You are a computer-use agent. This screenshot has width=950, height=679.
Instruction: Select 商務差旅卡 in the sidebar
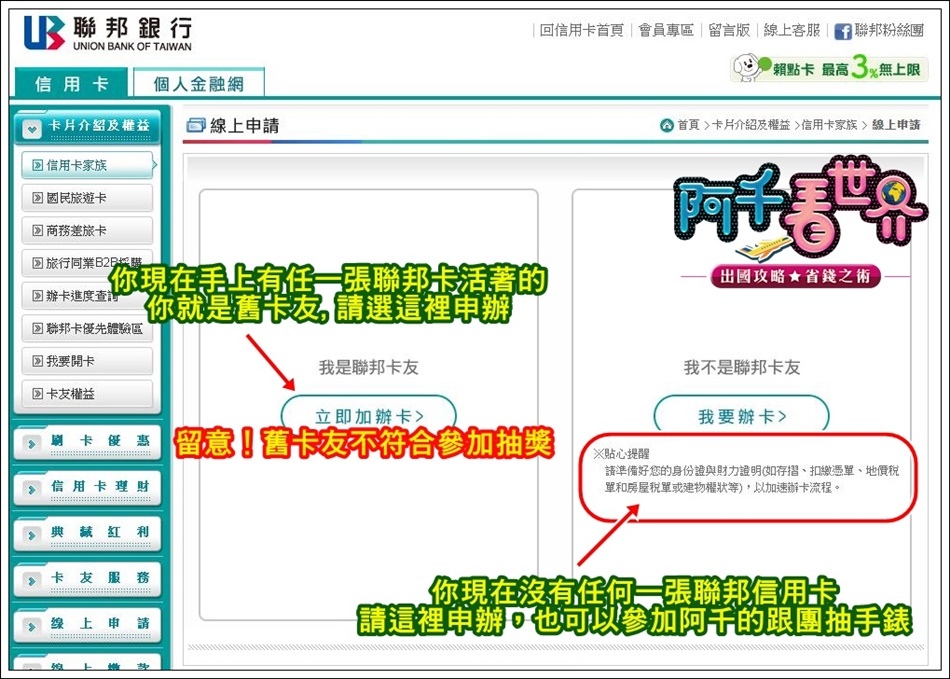coord(87,230)
